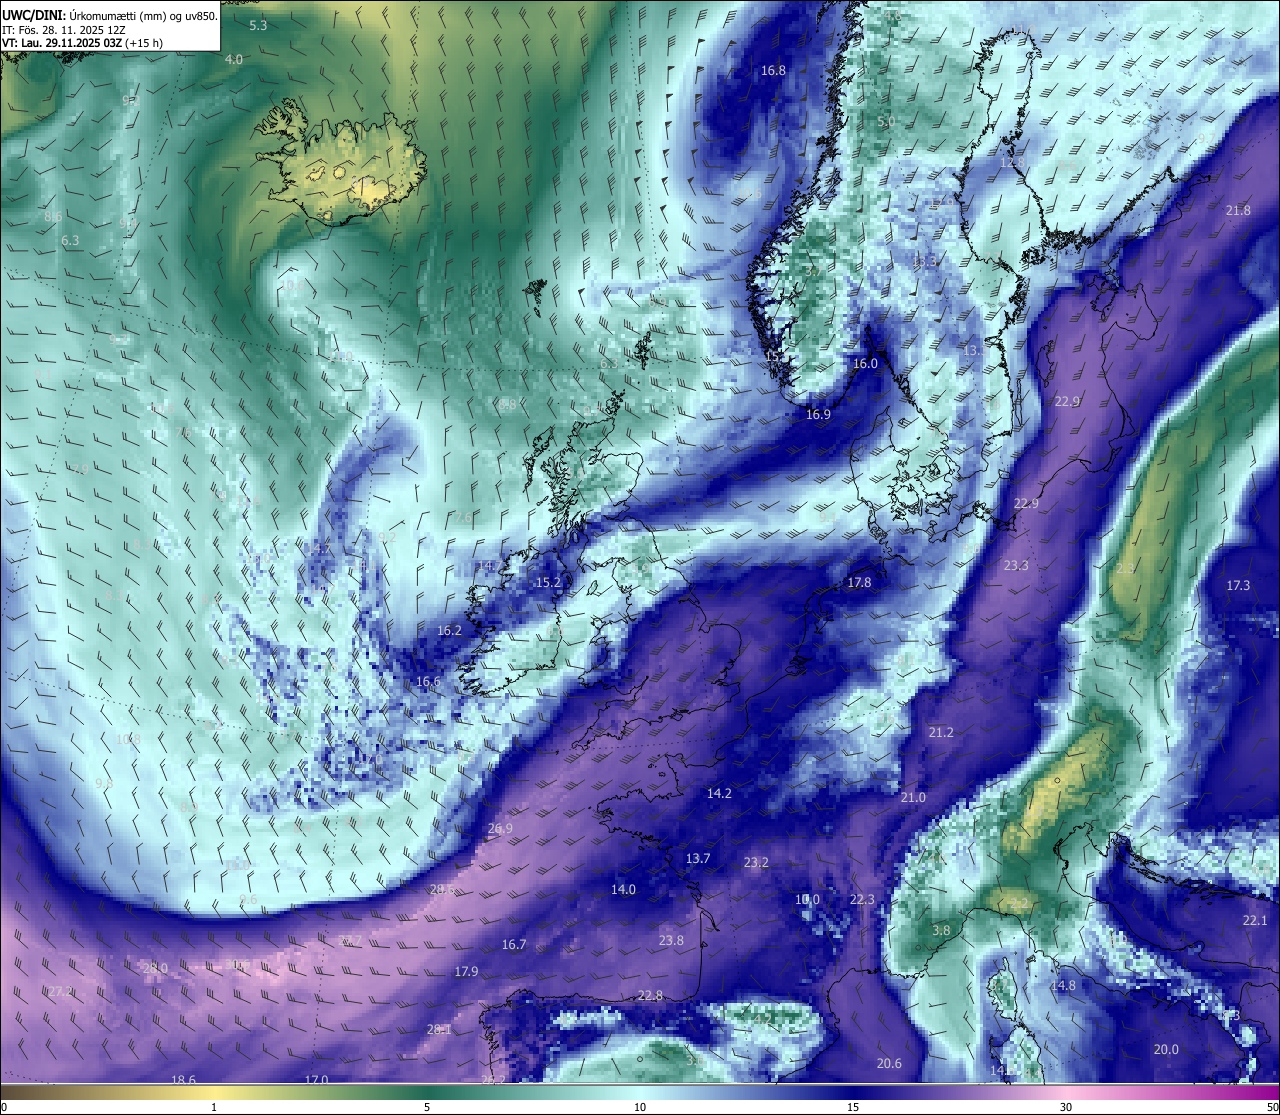Click the 14.2 value in the English Channel
Image resolution: width=1280 pixels, height=1115 pixels.
[719, 794]
